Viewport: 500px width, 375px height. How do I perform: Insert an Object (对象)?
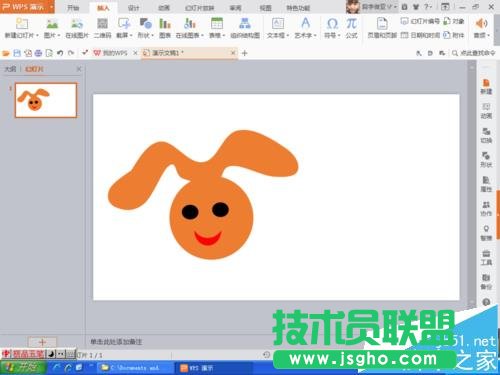point(454,21)
